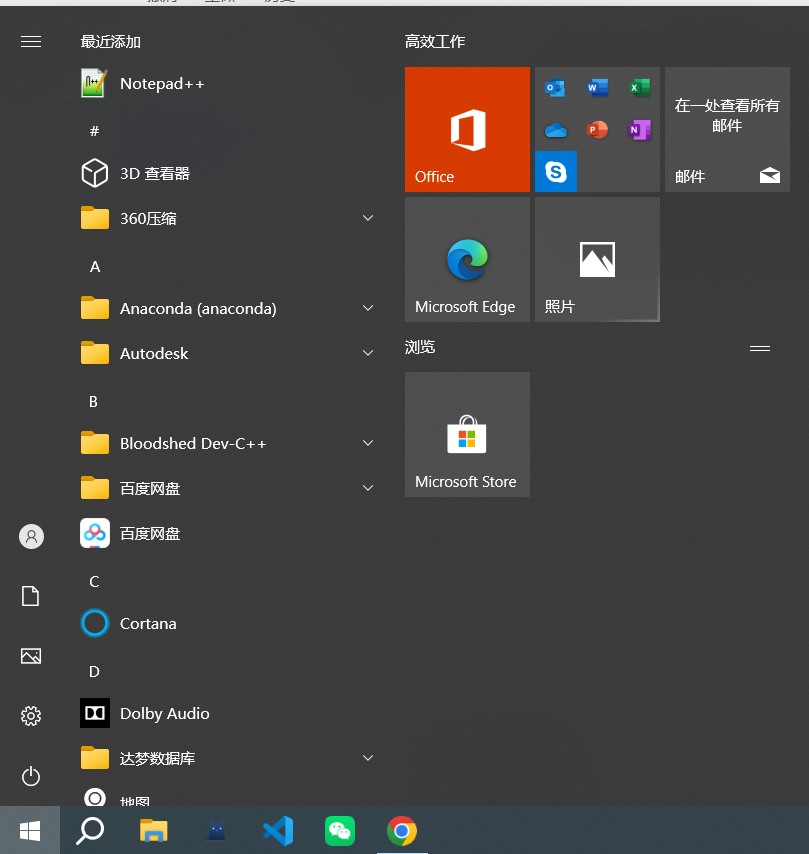
Task: Open the 照片 photos tile
Action: point(597,259)
